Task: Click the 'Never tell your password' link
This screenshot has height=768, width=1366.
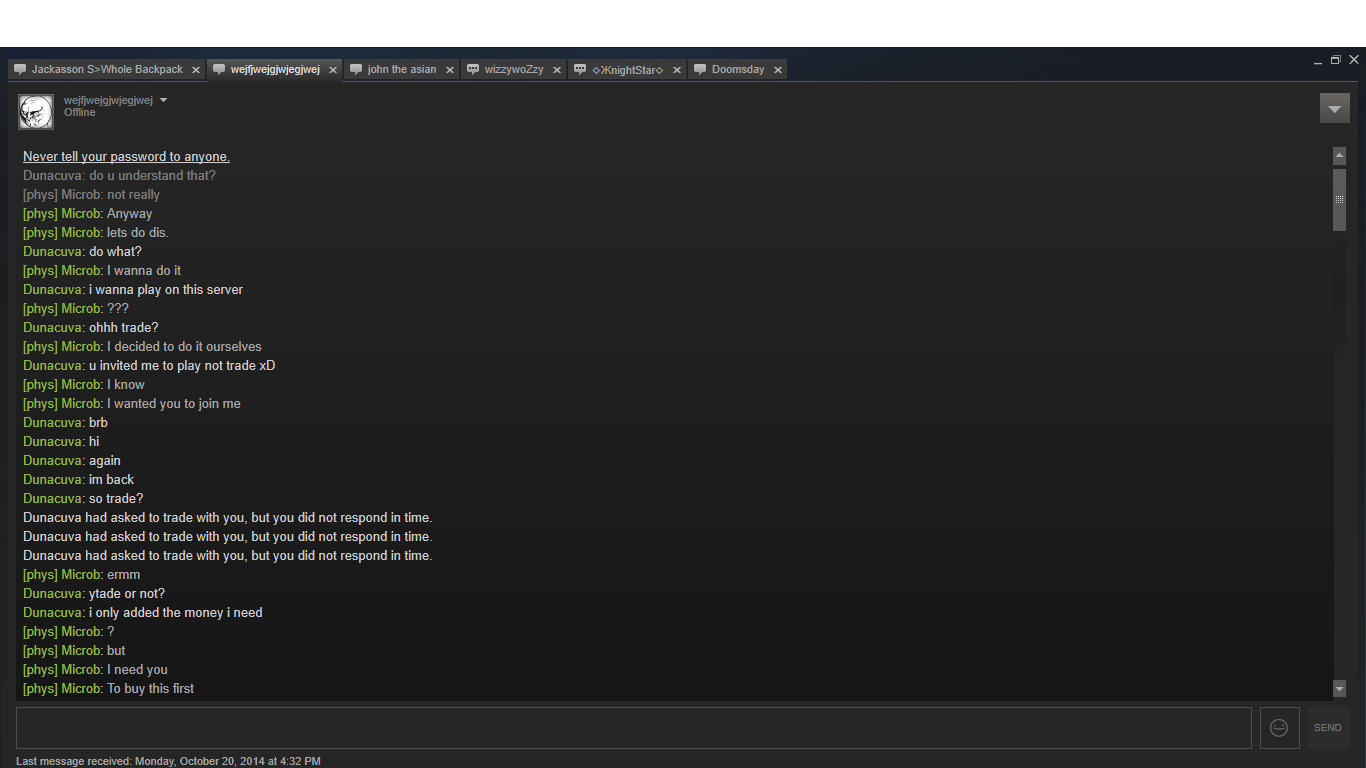Action: click(126, 157)
